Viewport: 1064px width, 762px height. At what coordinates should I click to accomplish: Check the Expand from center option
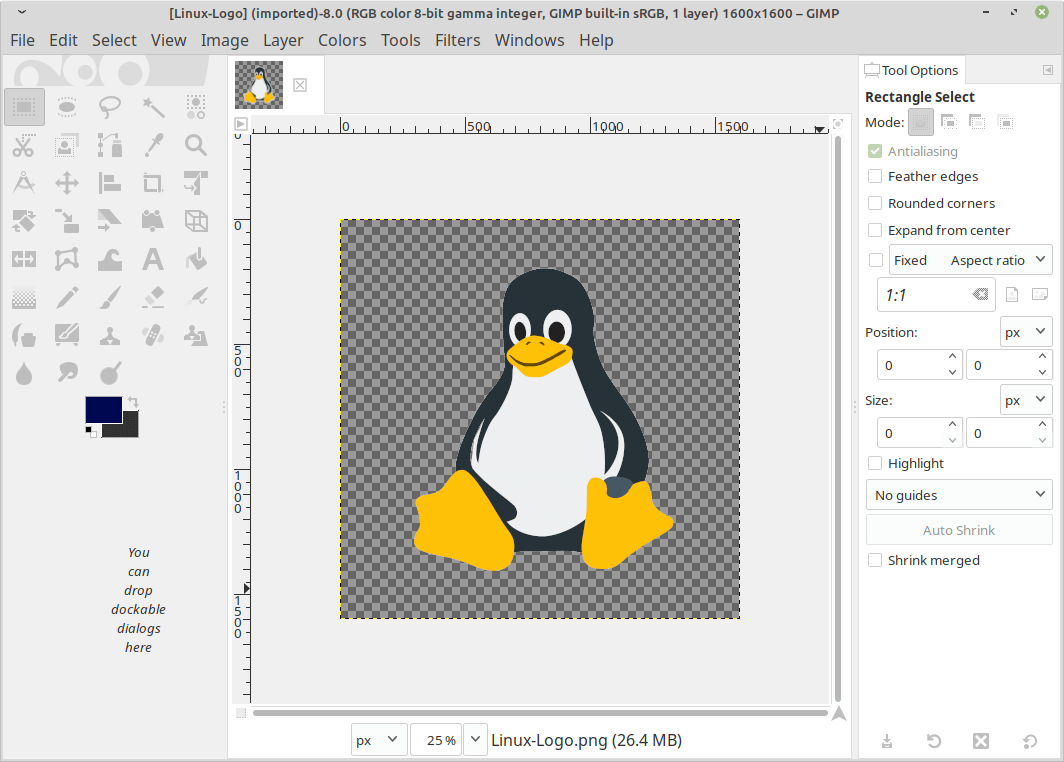(875, 230)
